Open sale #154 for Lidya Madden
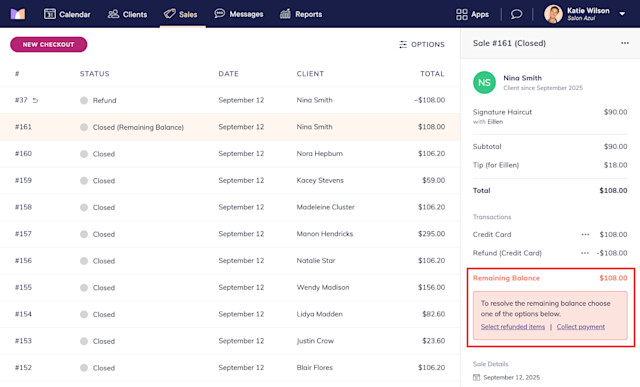 pos(230,314)
